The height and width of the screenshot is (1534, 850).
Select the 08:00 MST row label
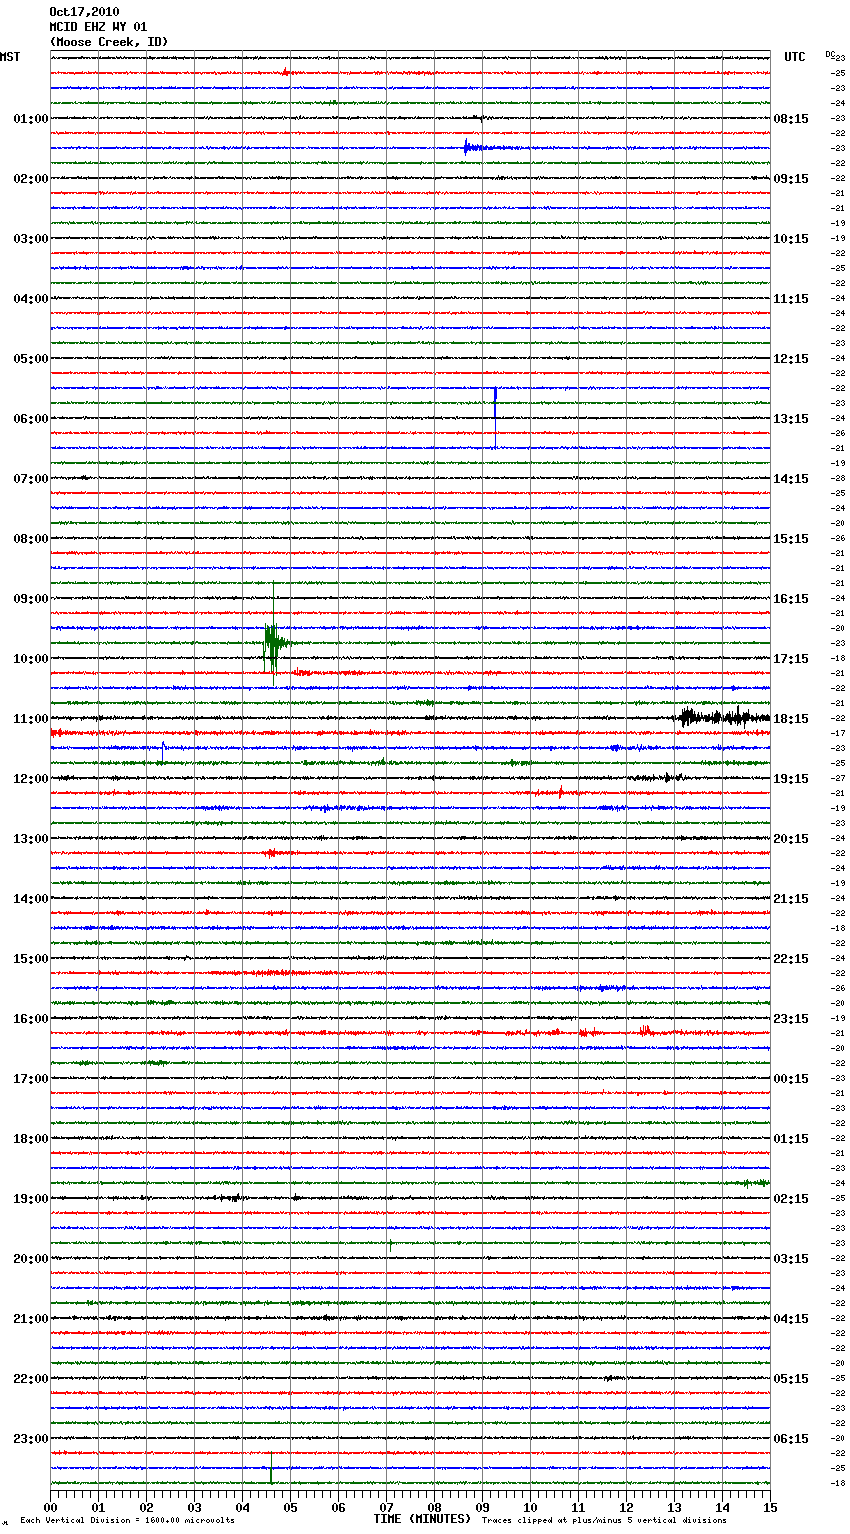click(30, 538)
